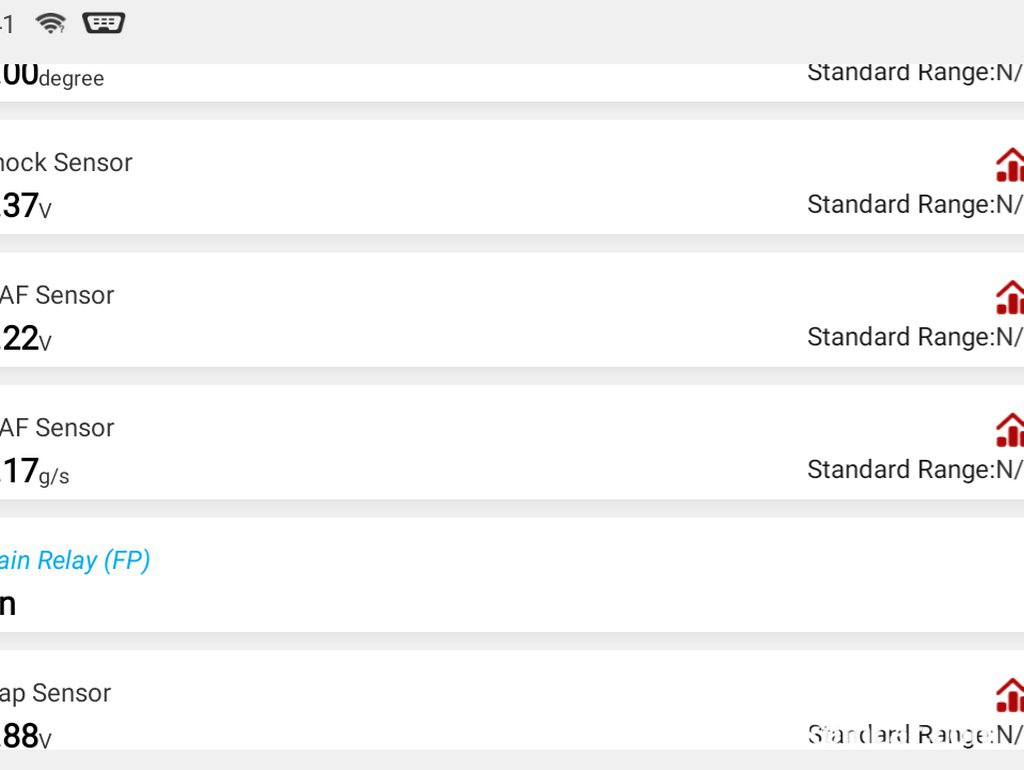Image resolution: width=1024 pixels, height=770 pixels.
Task: Tap the MAF Sensor voltage value ending 22
Action: tap(25, 338)
